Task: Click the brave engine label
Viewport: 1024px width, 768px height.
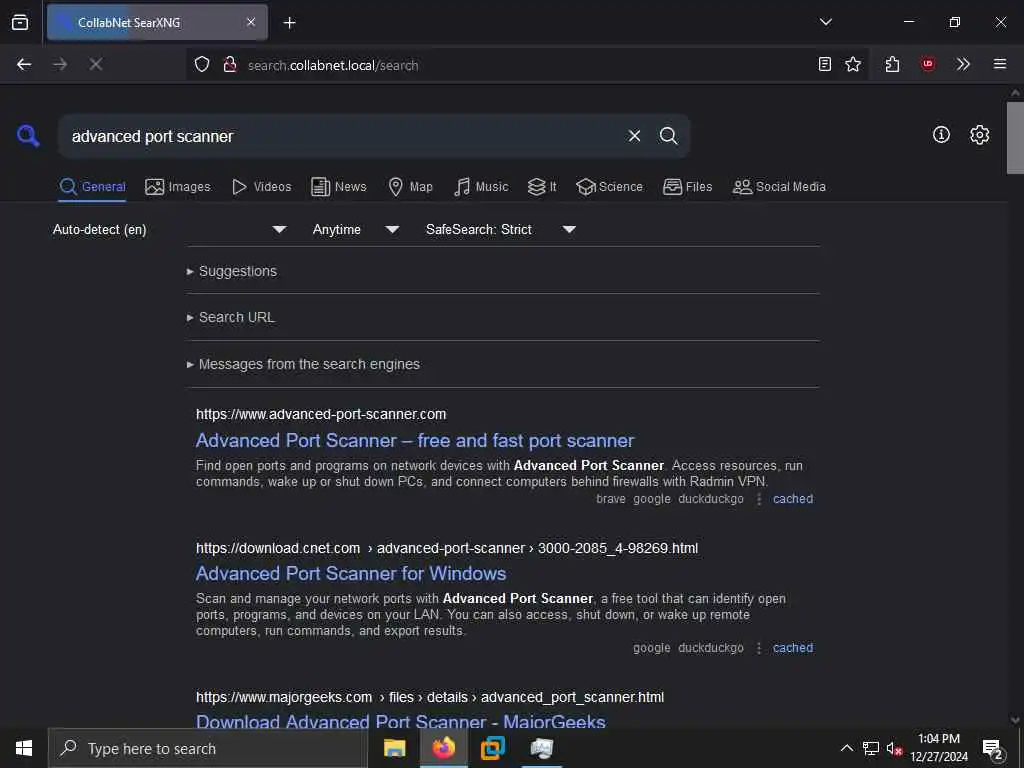Action: click(x=611, y=499)
